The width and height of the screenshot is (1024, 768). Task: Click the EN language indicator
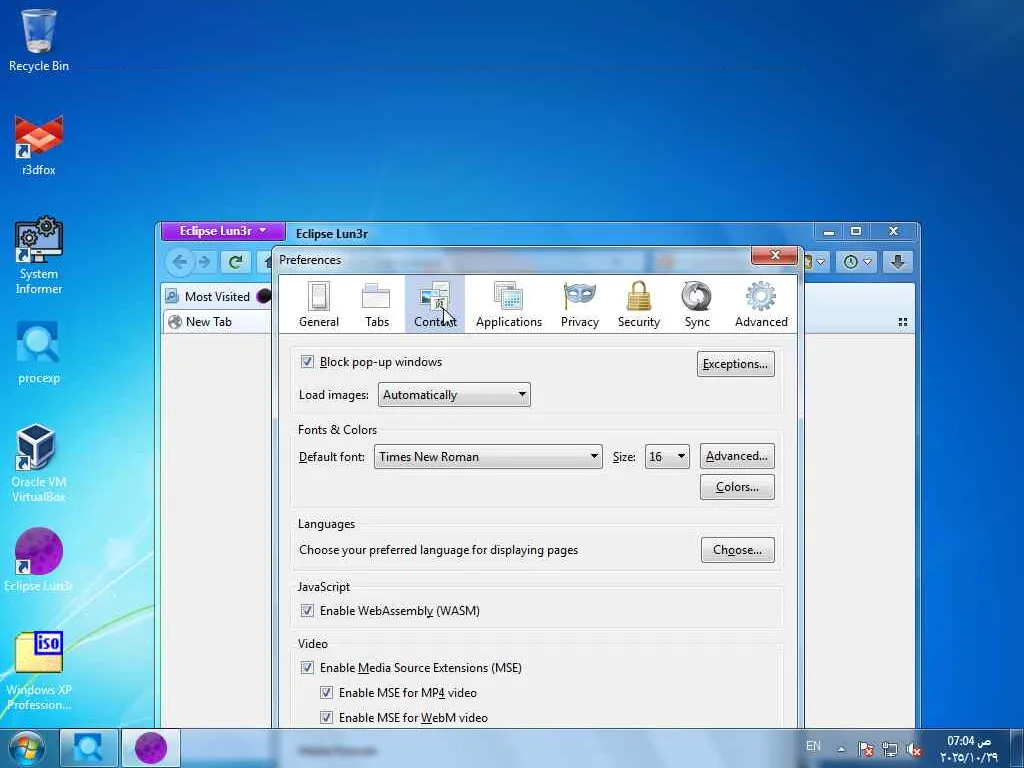(813, 746)
